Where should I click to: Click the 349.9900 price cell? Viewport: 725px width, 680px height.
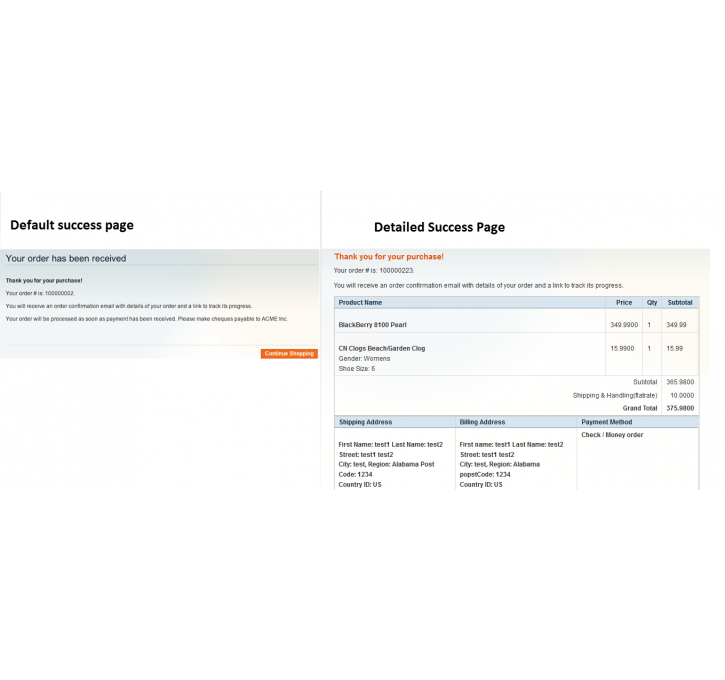pyautogui.click(x=624, y=325)
